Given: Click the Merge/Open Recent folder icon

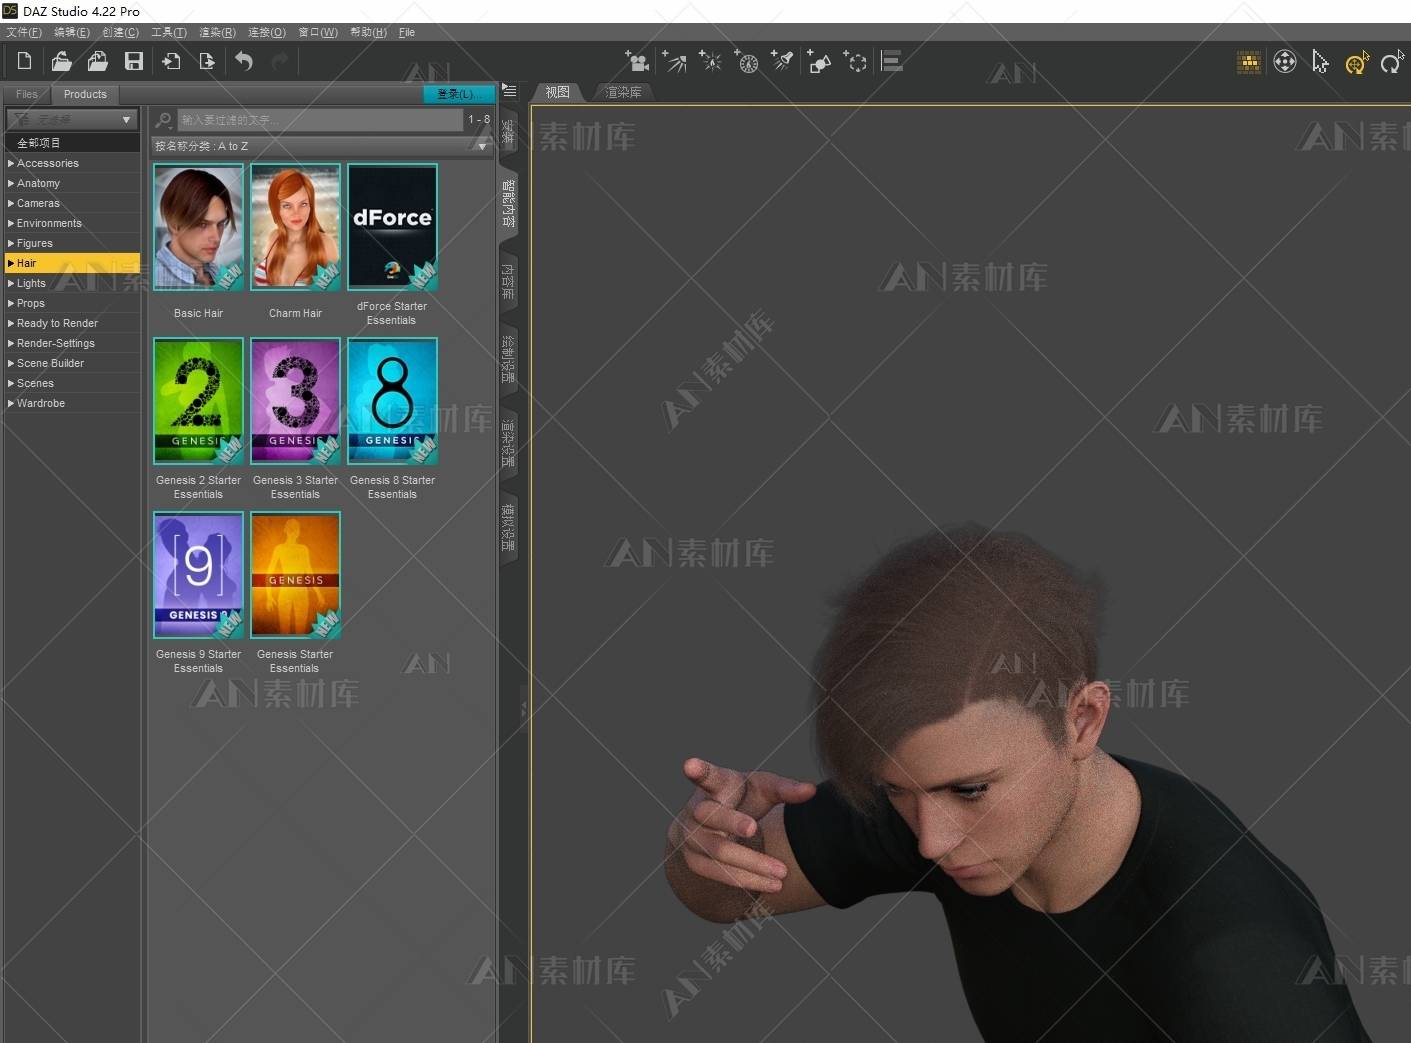Looking at the screenshot, I should coord(97,61).
